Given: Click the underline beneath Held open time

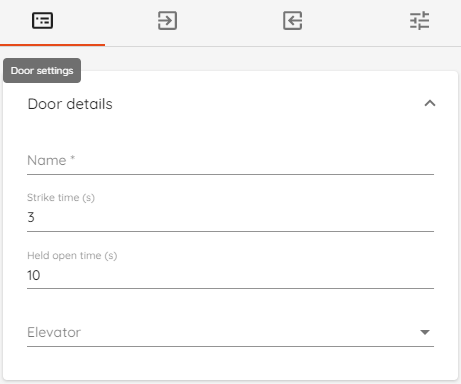Looking at the screenshot, I should point(230,288).
